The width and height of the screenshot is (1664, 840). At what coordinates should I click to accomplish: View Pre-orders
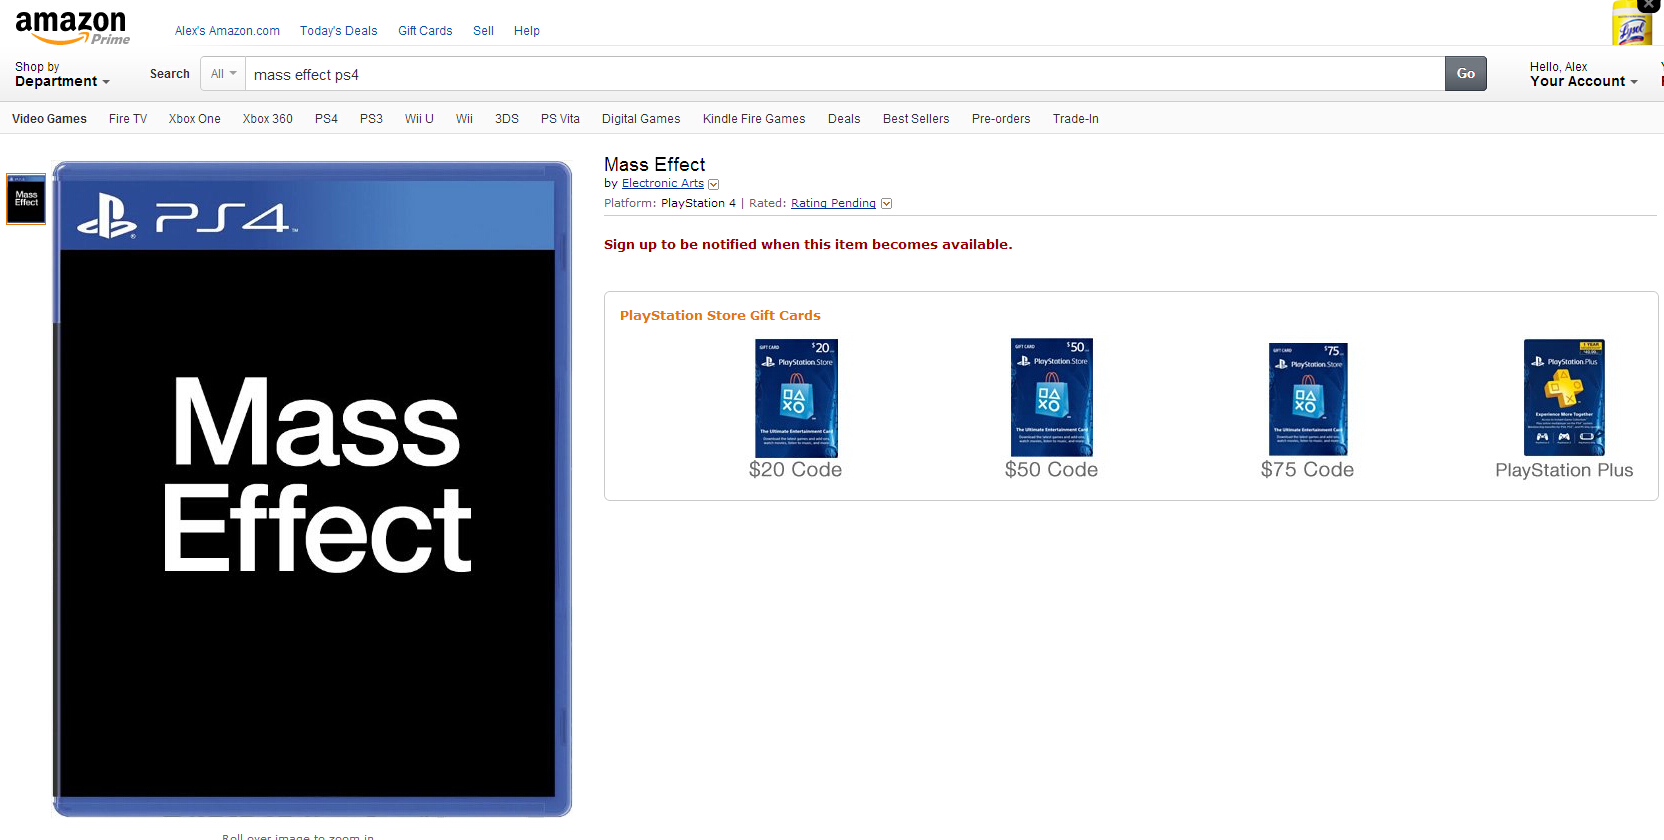point(1001,119)
